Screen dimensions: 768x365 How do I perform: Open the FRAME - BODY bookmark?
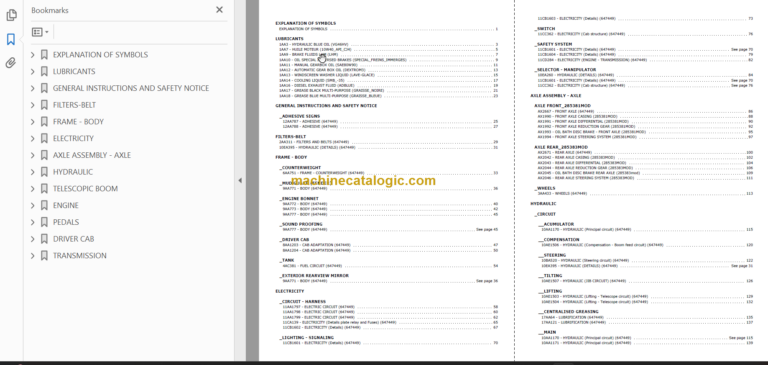click(x=78, y=122)
